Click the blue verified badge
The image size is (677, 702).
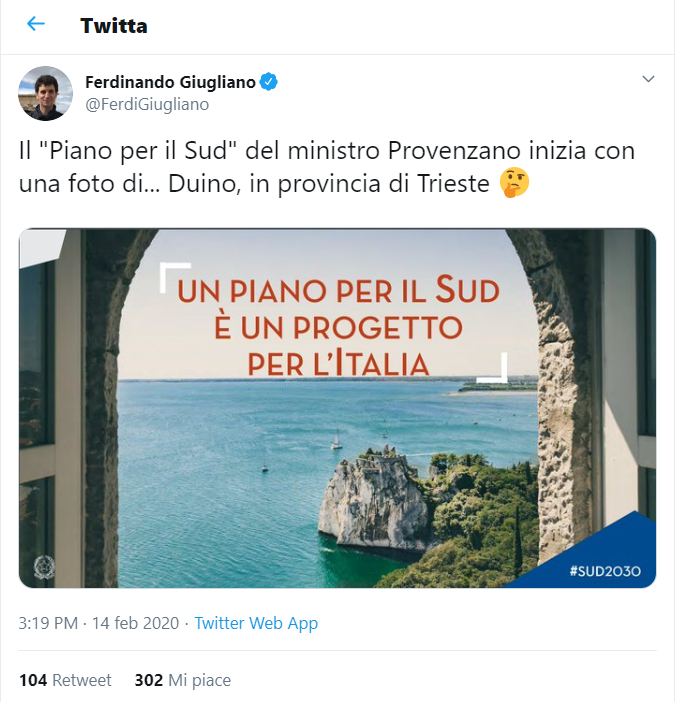tap(269, 82)
